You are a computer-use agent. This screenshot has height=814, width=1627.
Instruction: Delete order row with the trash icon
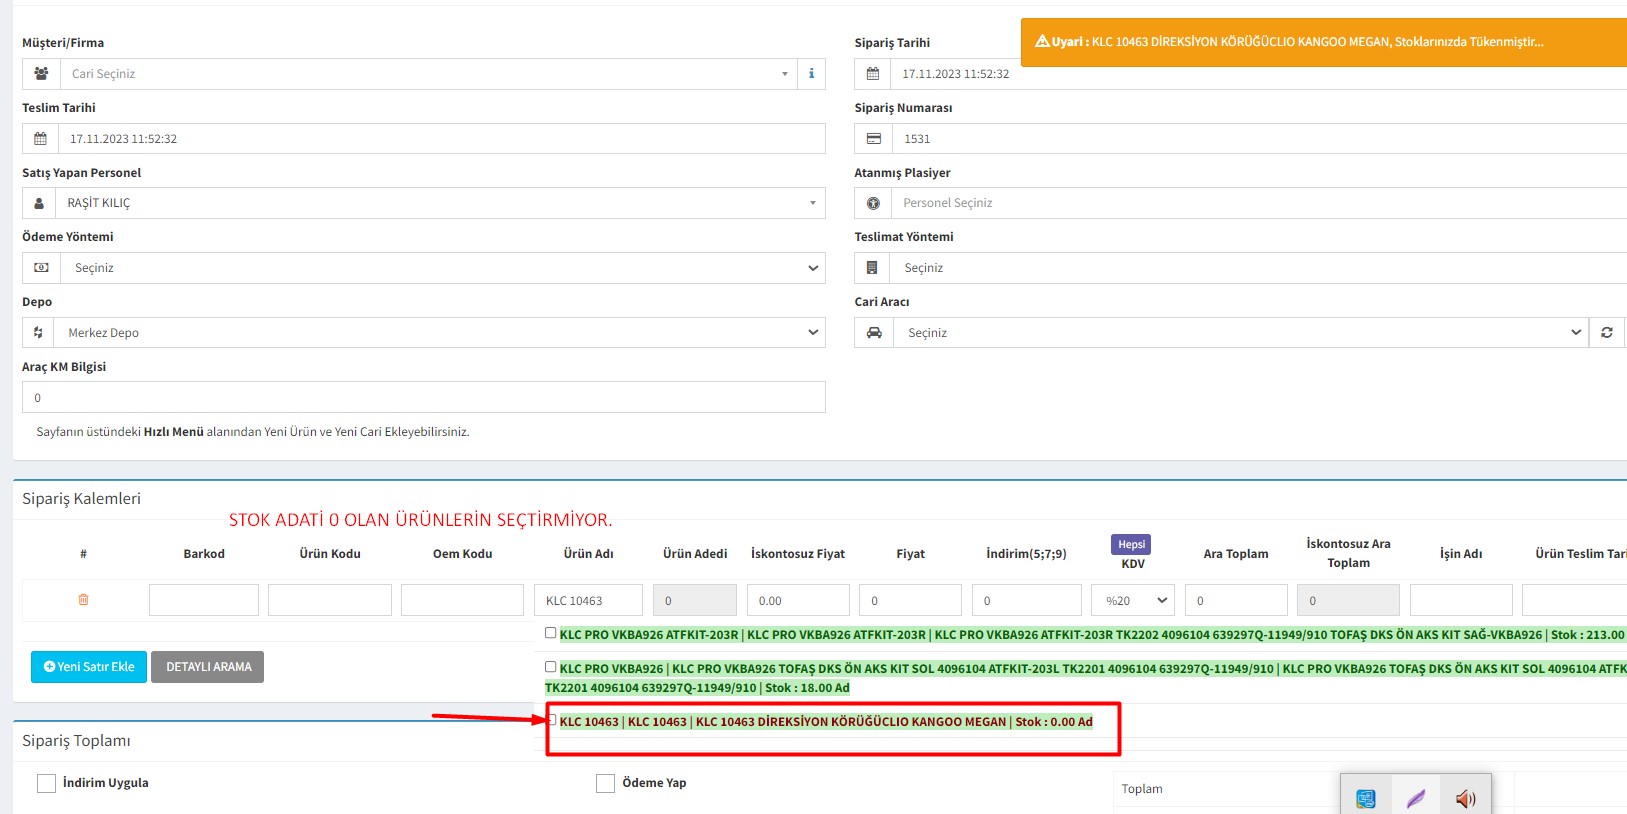83,600
